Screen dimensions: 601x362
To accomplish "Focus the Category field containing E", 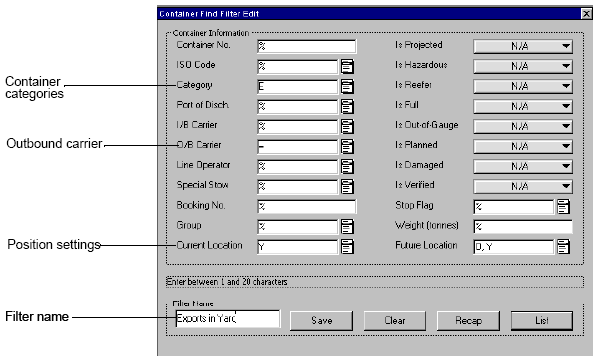I will pos(298,86).
